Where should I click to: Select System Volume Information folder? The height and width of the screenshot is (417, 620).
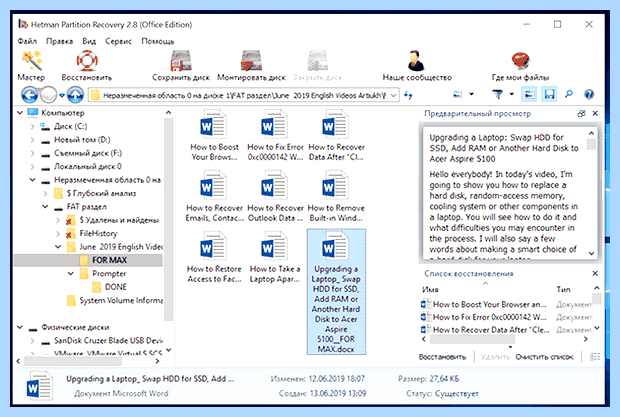(121, 300)
